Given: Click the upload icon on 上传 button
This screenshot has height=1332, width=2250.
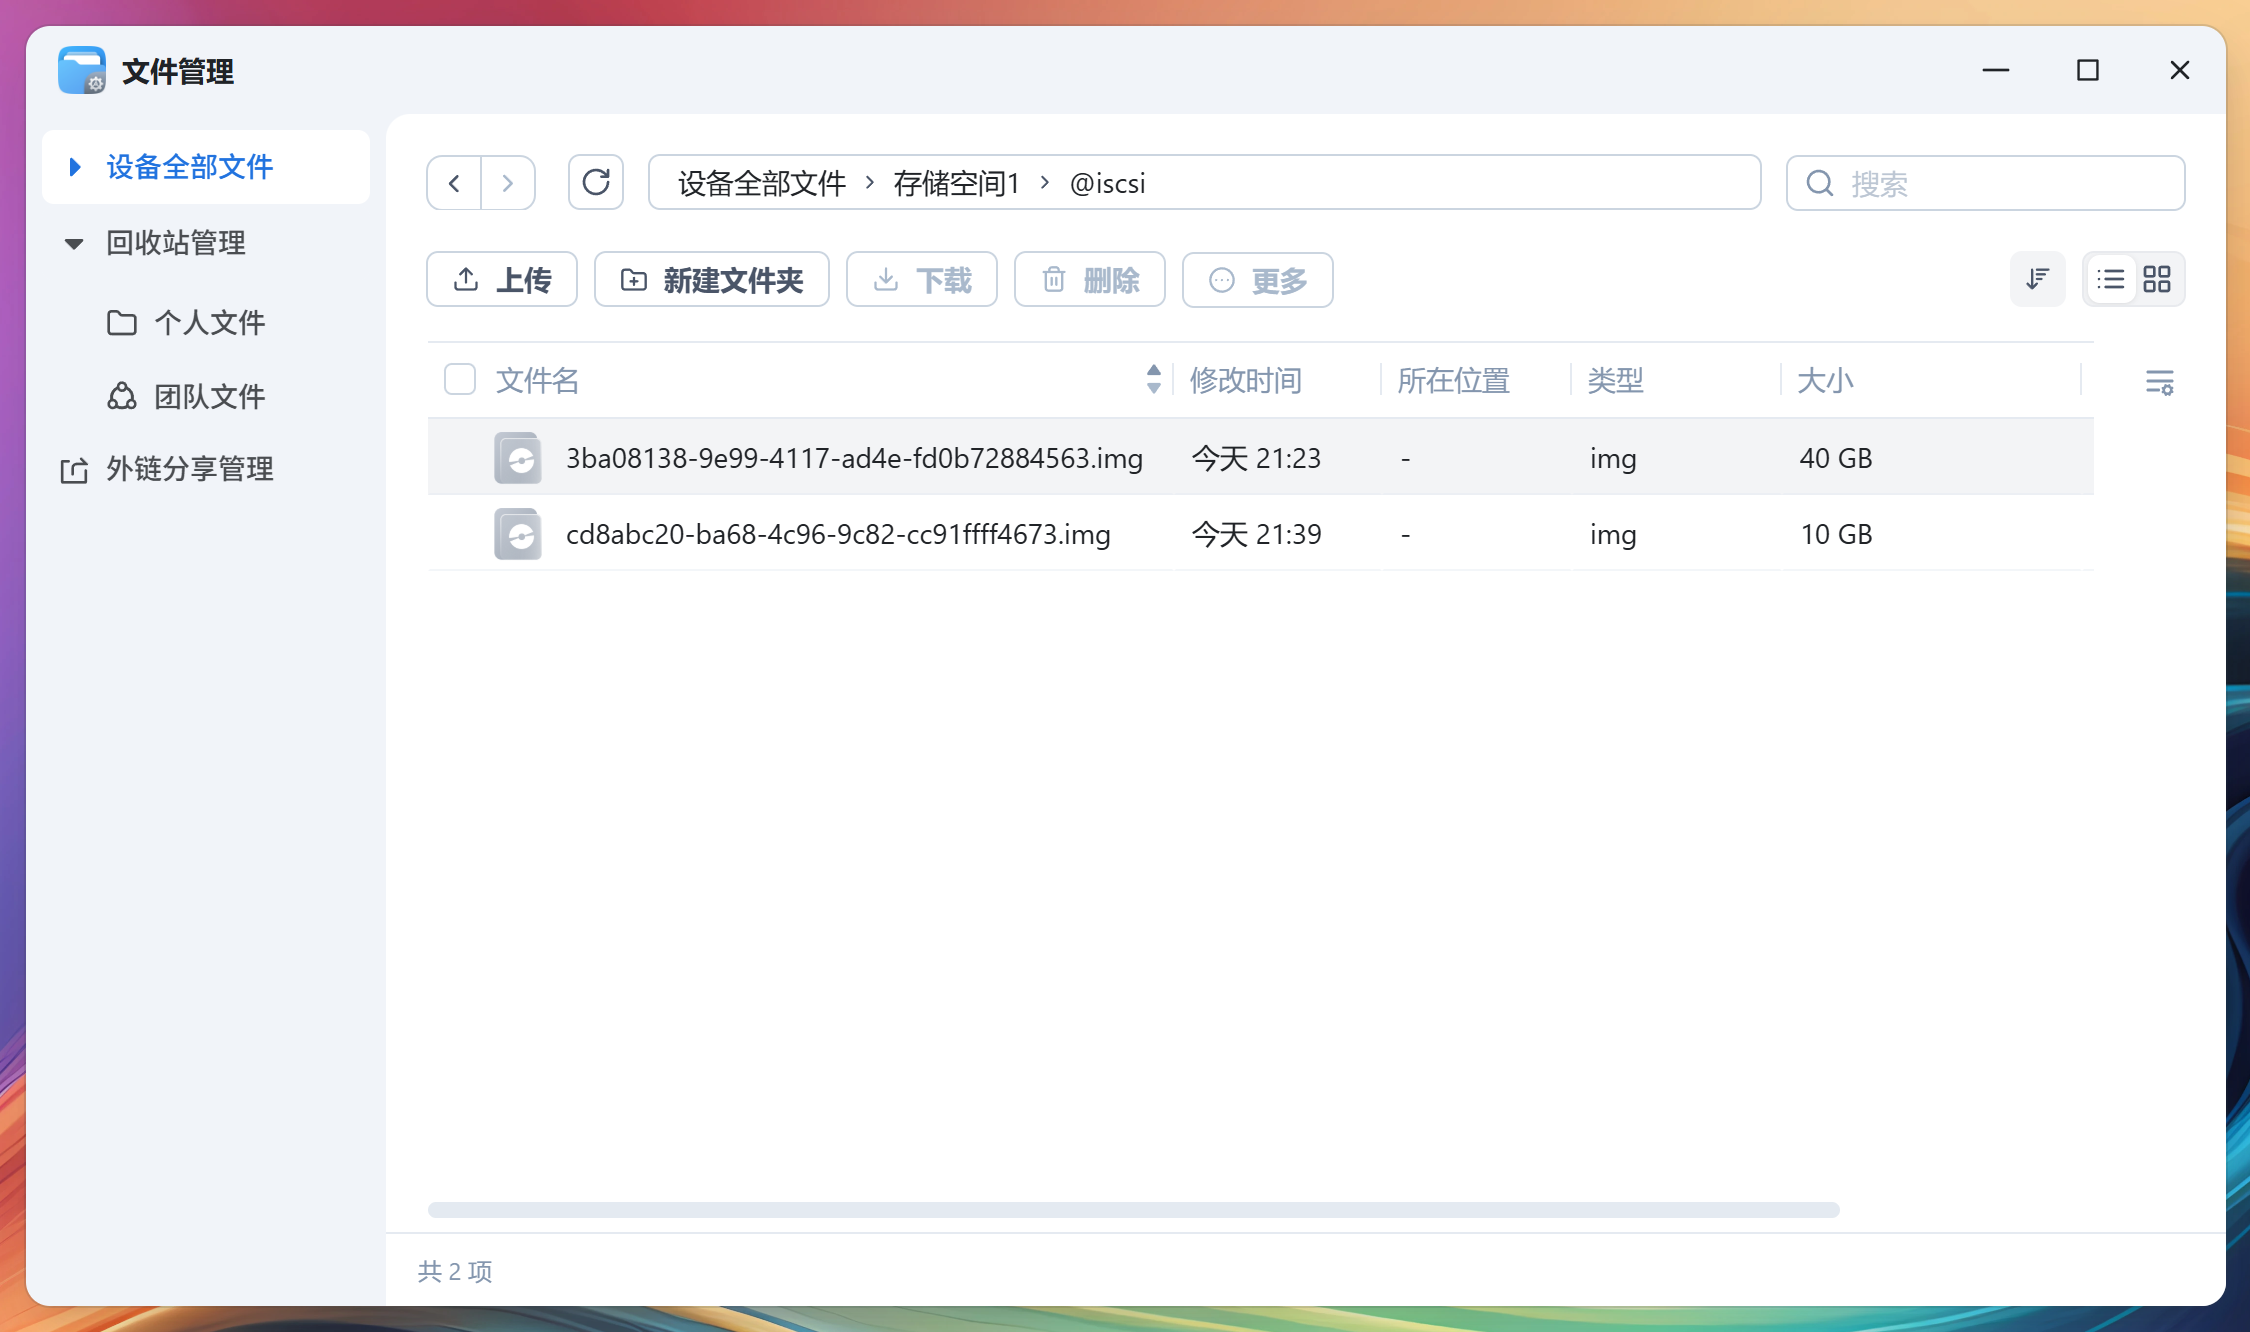Looking at the screenshot, I should 466,280.
